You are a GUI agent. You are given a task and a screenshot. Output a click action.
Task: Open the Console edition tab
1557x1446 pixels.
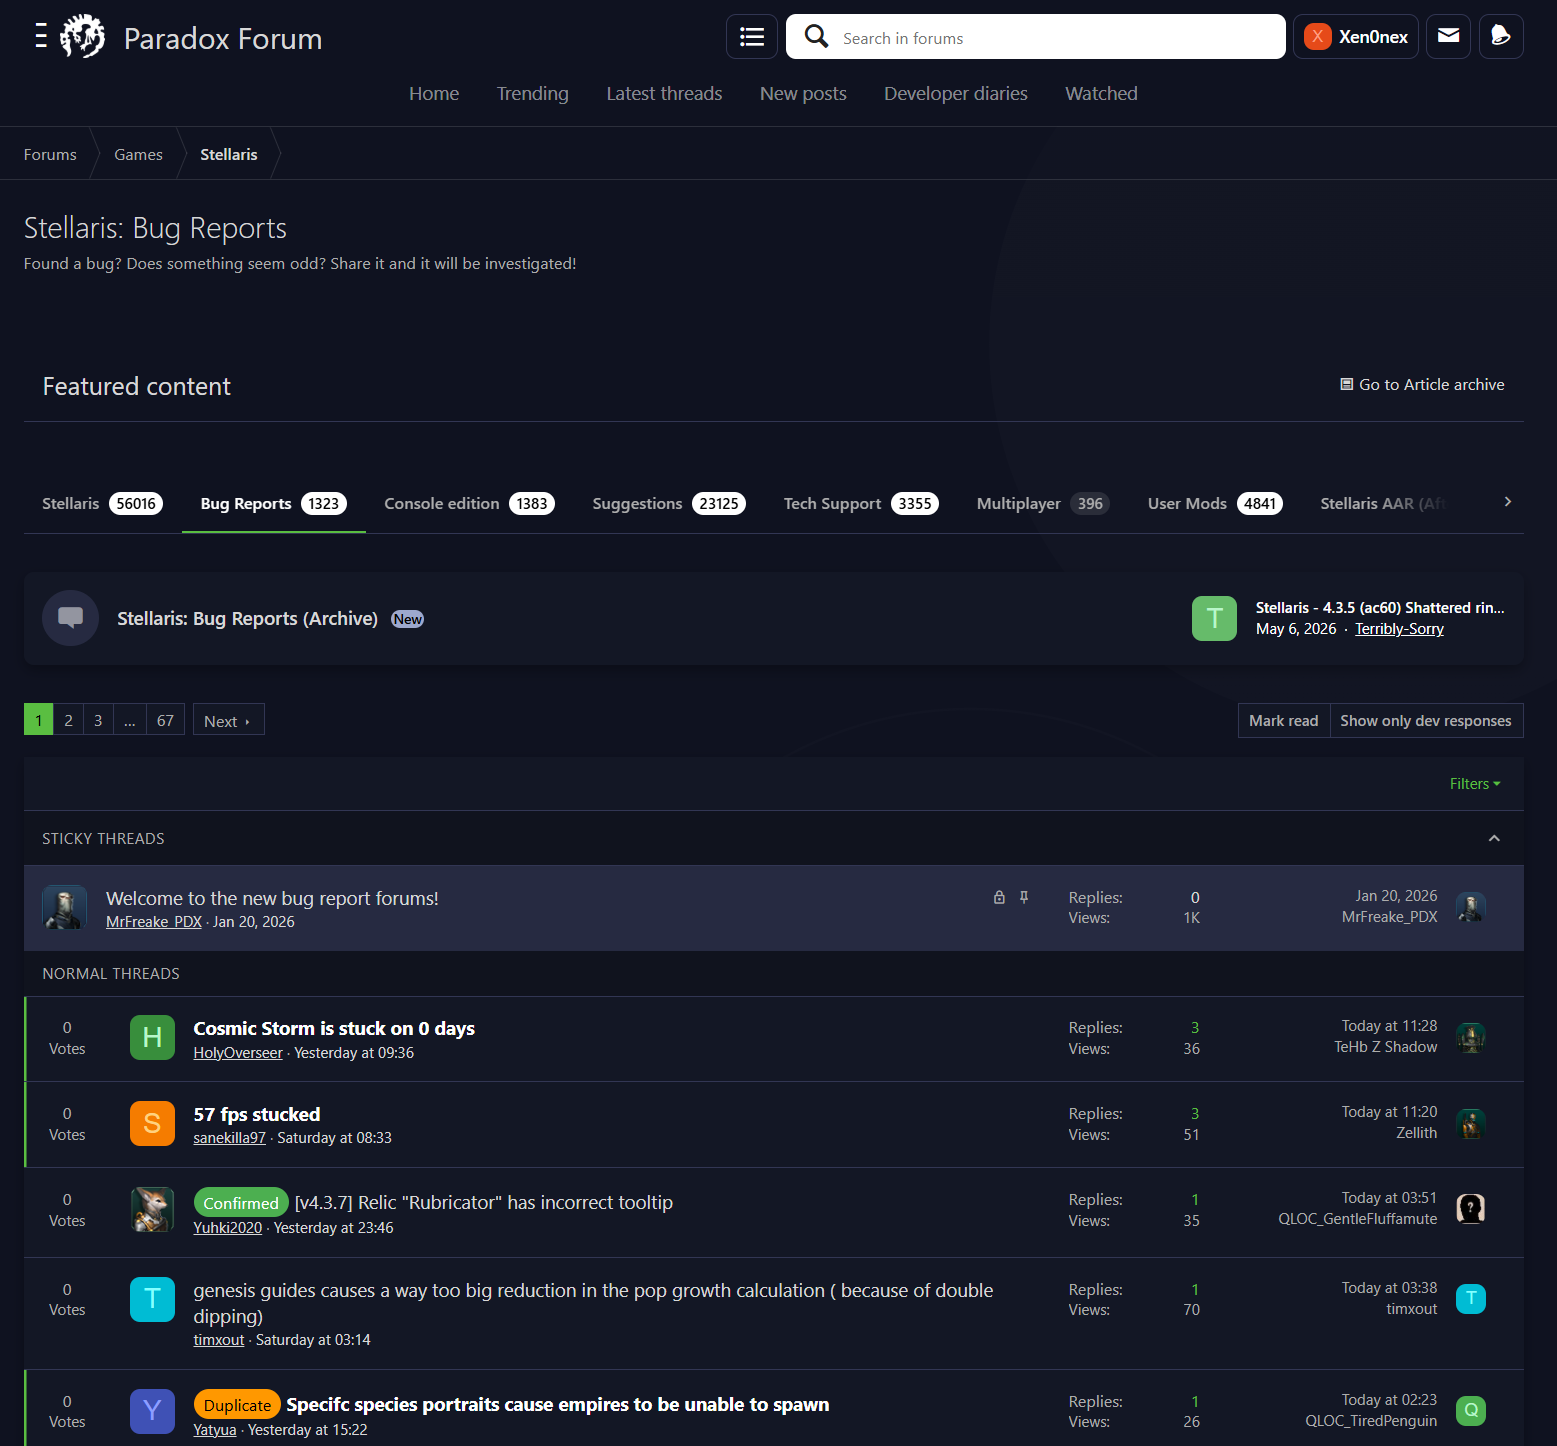469,504
